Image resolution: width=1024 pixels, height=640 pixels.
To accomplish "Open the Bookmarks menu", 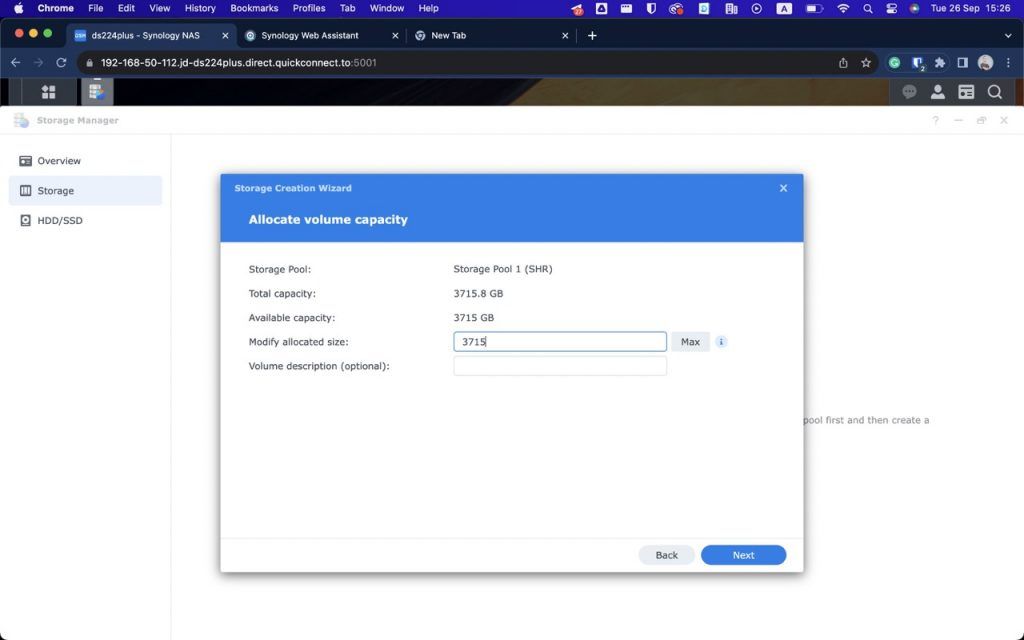I will pos(254,8).
